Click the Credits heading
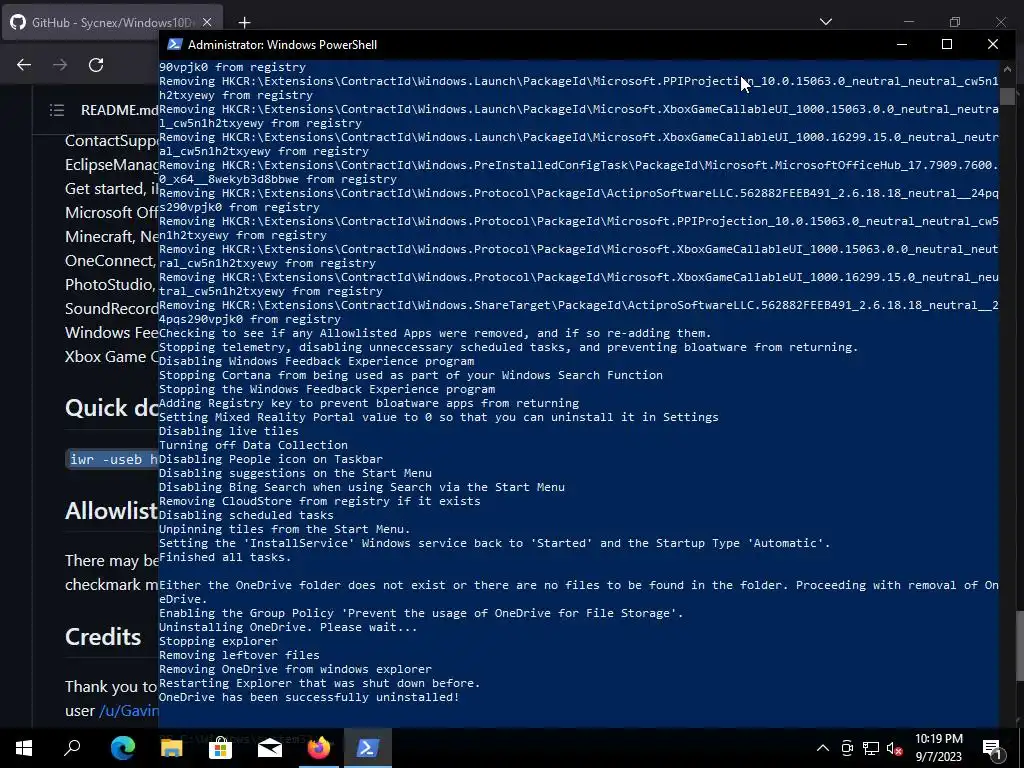1024x768 pixels. [x=103, y=637]
